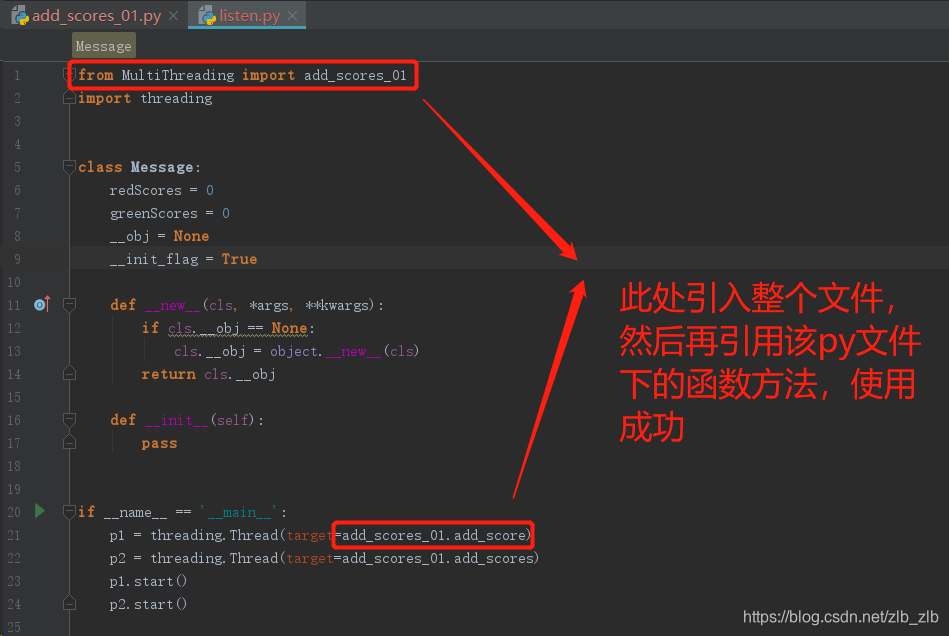Place the cursor on the True value at line 9
This screenshot has height=636, width=949.
pos(239,258)
